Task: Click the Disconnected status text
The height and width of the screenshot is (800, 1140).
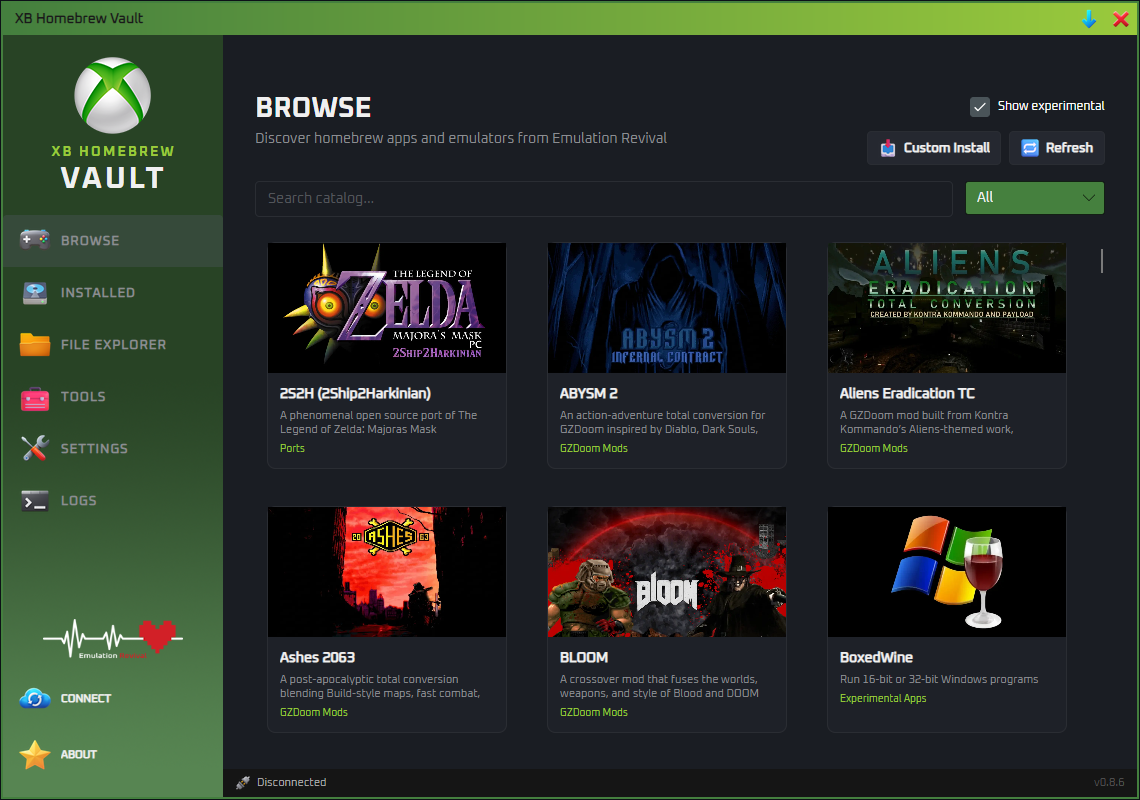Action: point(292,783)
